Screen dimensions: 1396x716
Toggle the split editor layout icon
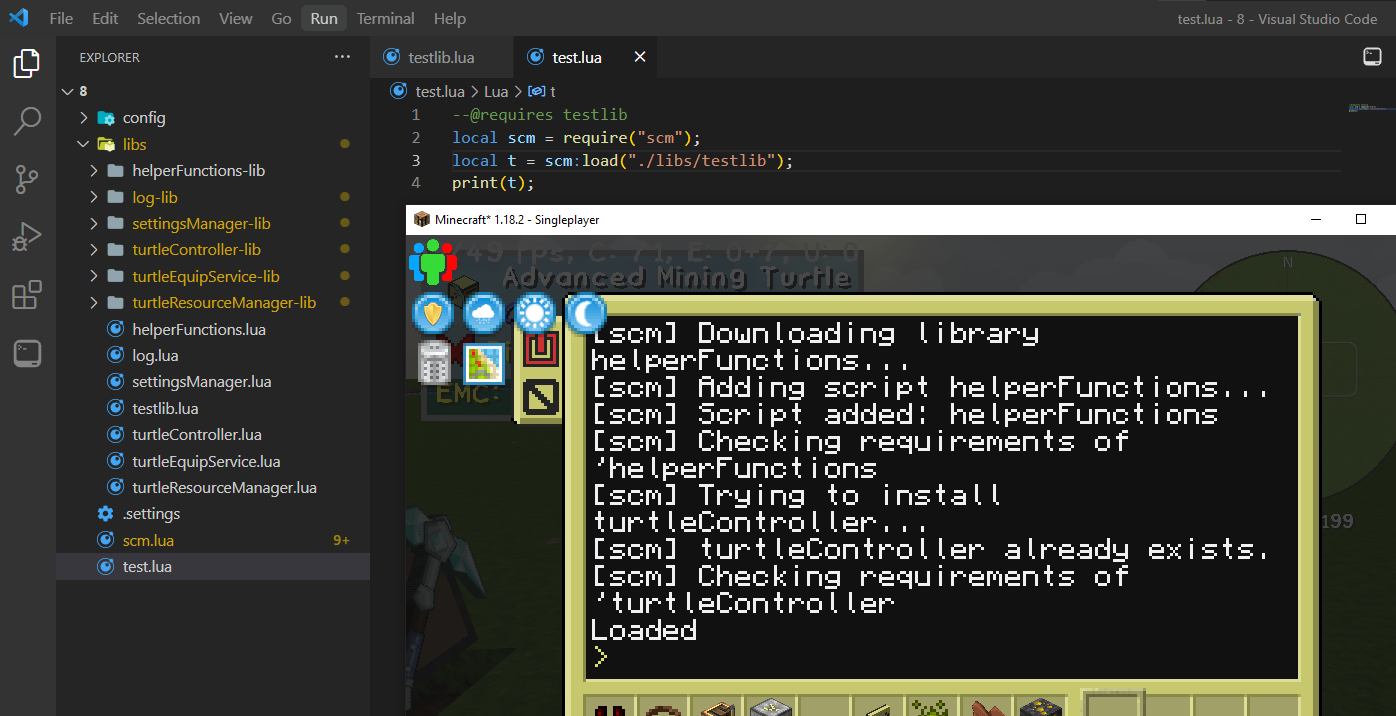1373,57
